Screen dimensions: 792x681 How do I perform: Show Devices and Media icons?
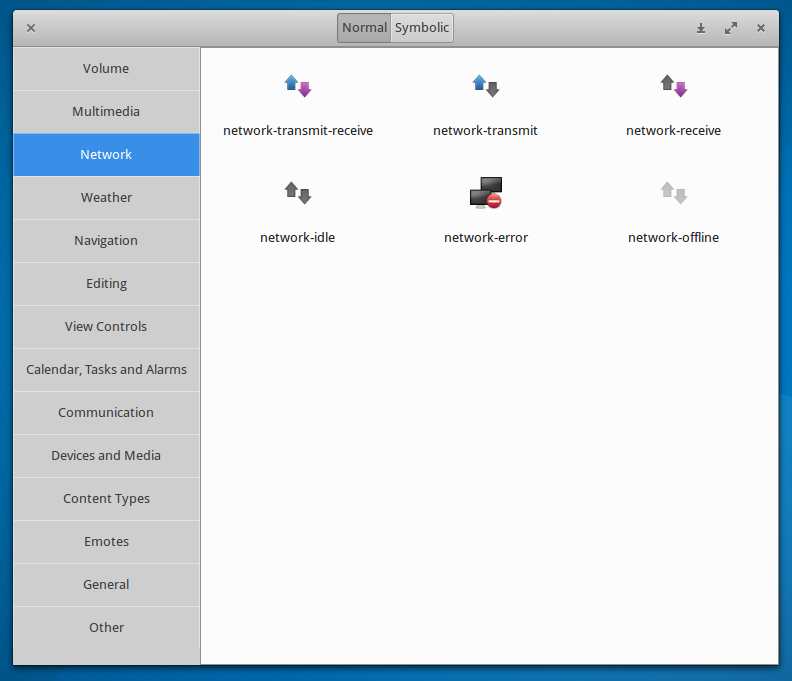point(106,456)
